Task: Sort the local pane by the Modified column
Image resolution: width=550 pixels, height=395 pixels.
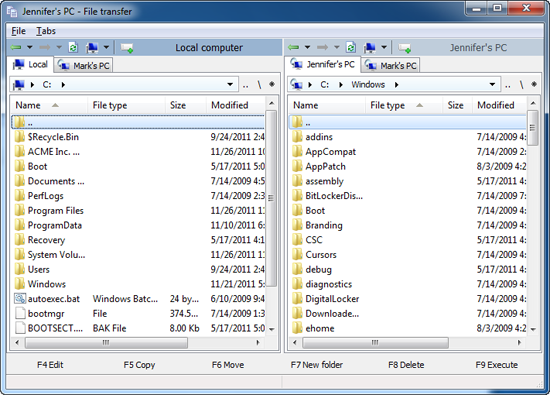Action: [236, 105]
